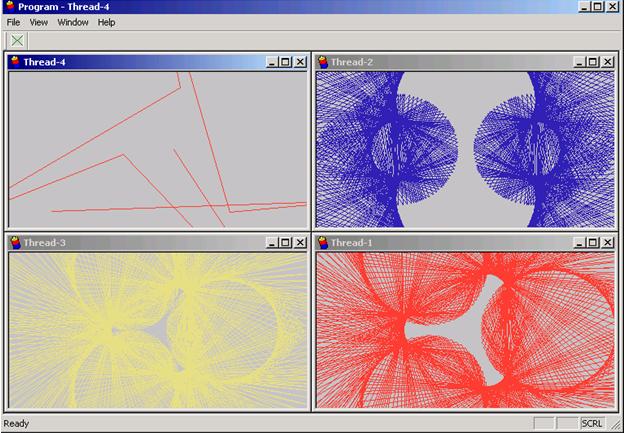This screenshot has height=433, width=625.
Task: Click the Thread-4 title text
Action: pos(44,62)
